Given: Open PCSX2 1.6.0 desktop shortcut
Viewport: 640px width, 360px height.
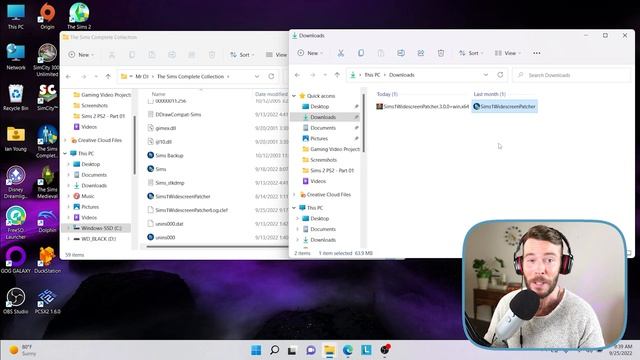Looking at the screenshot, I should click(47, 301).
